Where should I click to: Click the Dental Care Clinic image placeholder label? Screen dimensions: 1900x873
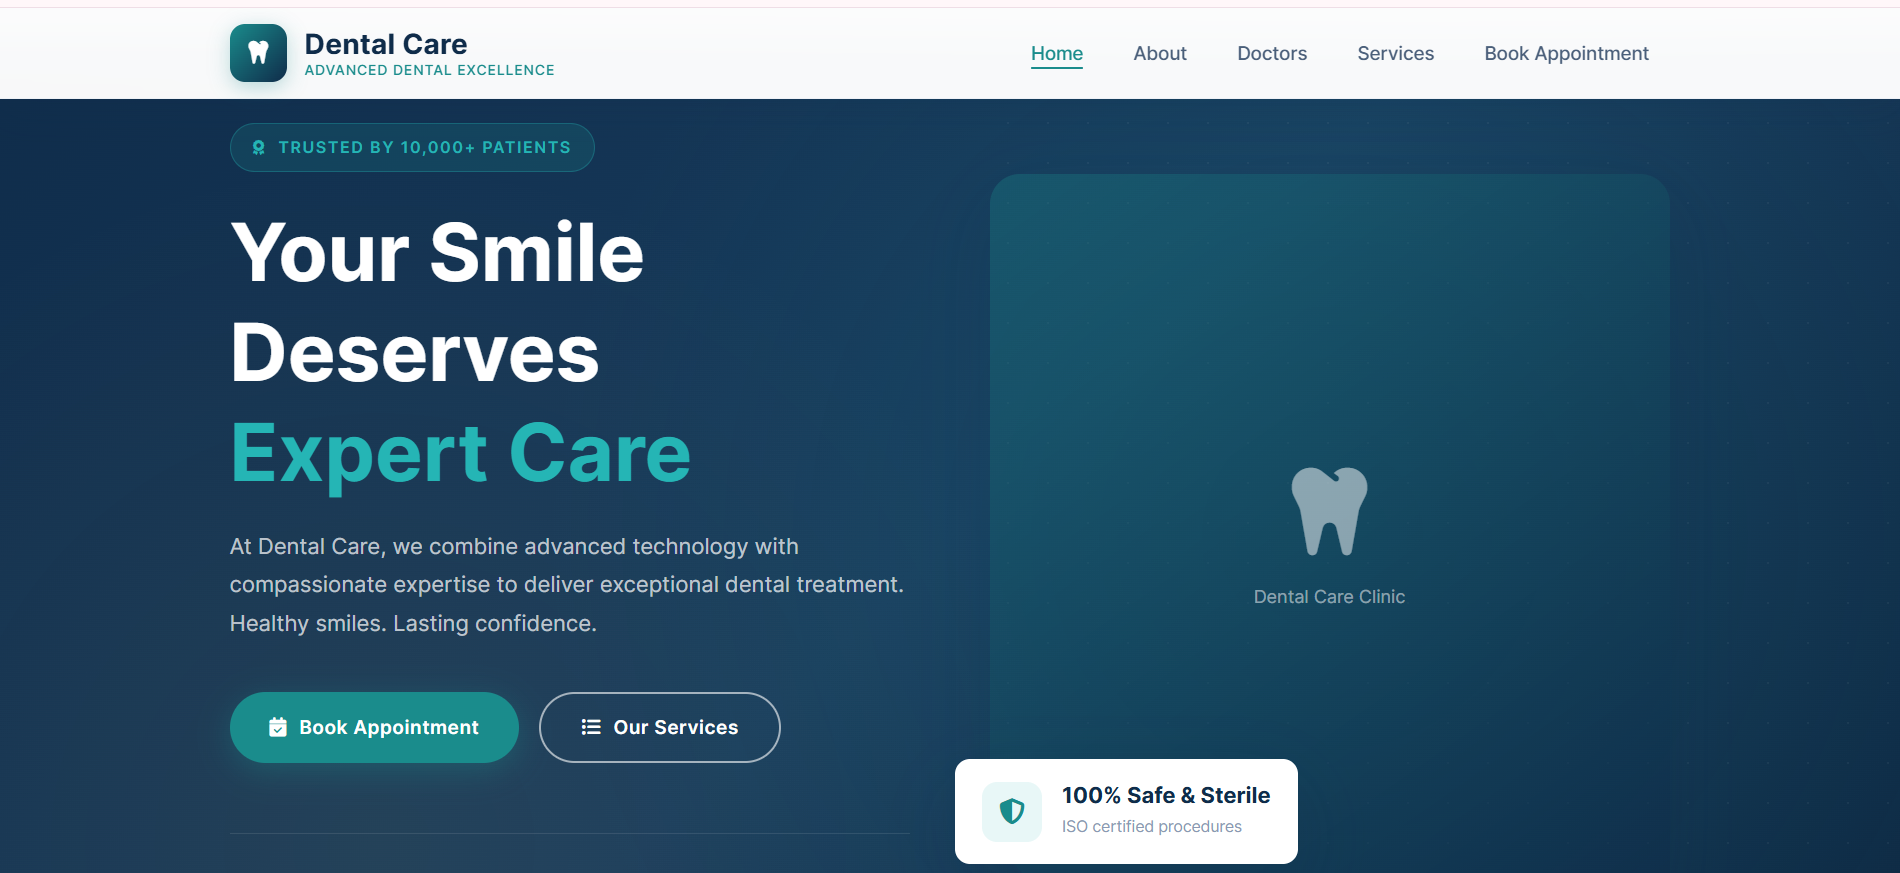point(1329,597)
